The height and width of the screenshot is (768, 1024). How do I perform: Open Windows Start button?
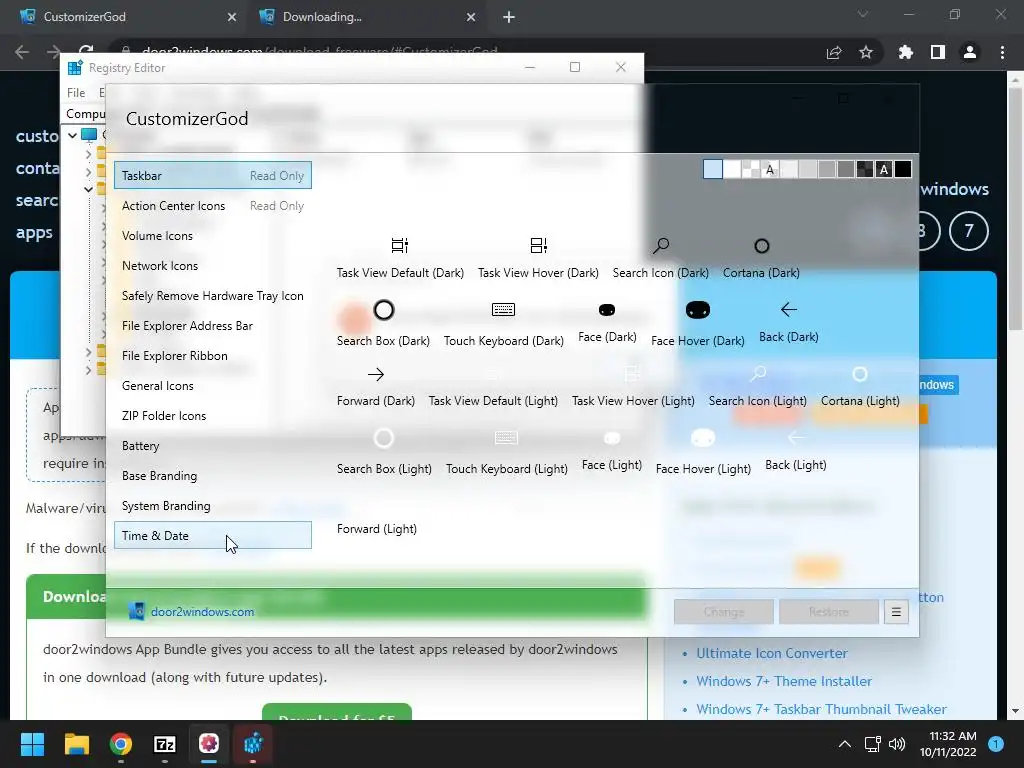click(x=33, y=744)
